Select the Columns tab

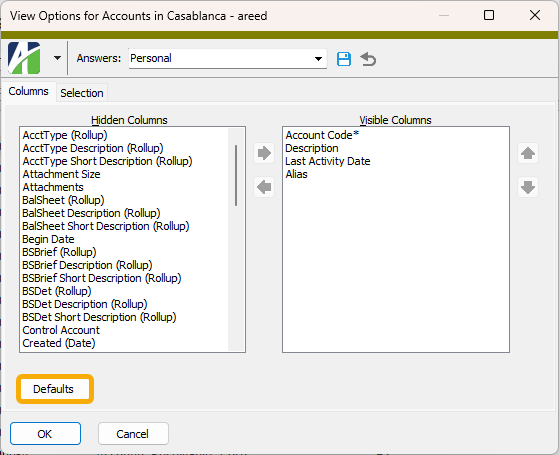[x=29, y=91]
